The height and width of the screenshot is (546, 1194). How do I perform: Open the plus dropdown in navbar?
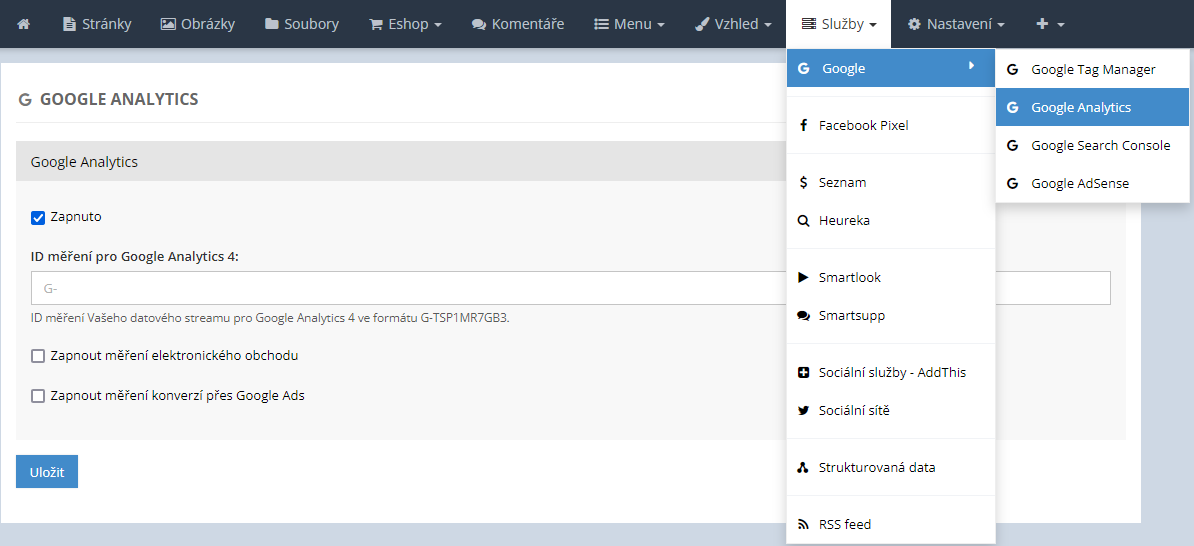pyautogui.click(x=1050, y=24)
